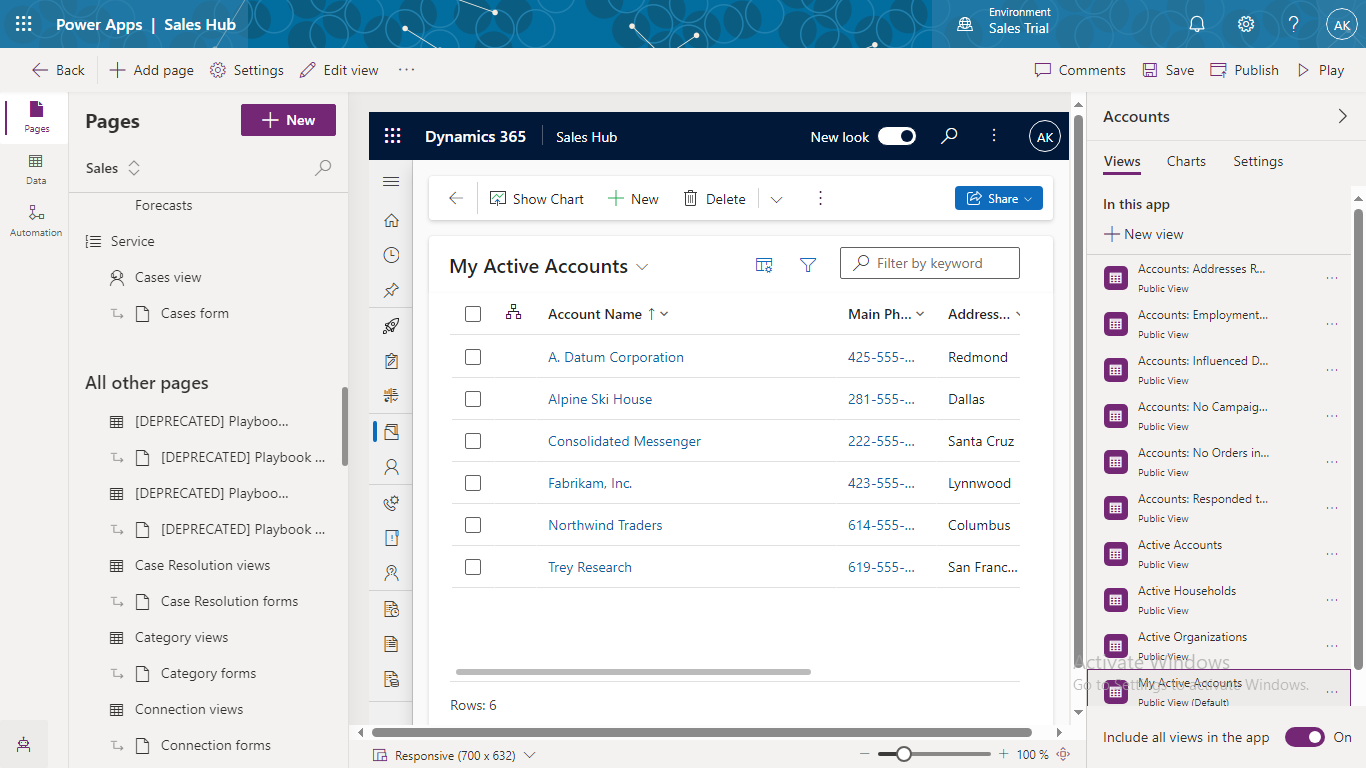Click the Publish button
Viewport: 1366px width, 768px height.
pyautogui.click(x=1244, y=69)
